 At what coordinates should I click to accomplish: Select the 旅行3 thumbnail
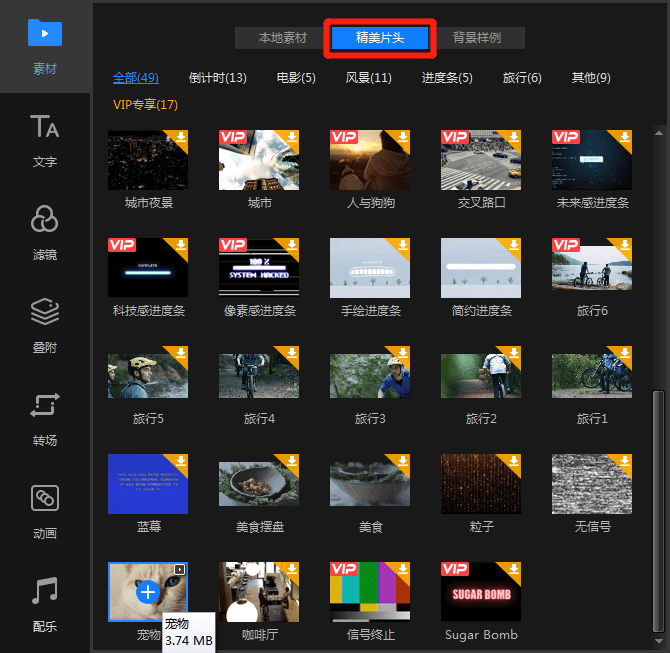370,376
